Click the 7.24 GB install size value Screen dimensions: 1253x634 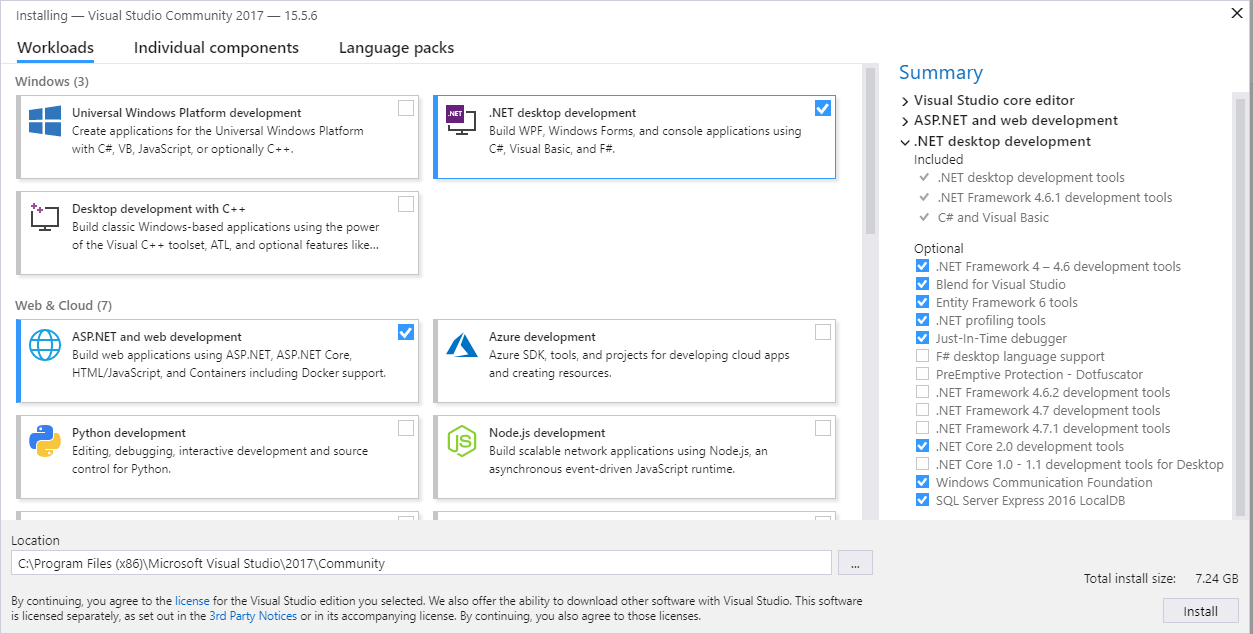pos(1216,579)
